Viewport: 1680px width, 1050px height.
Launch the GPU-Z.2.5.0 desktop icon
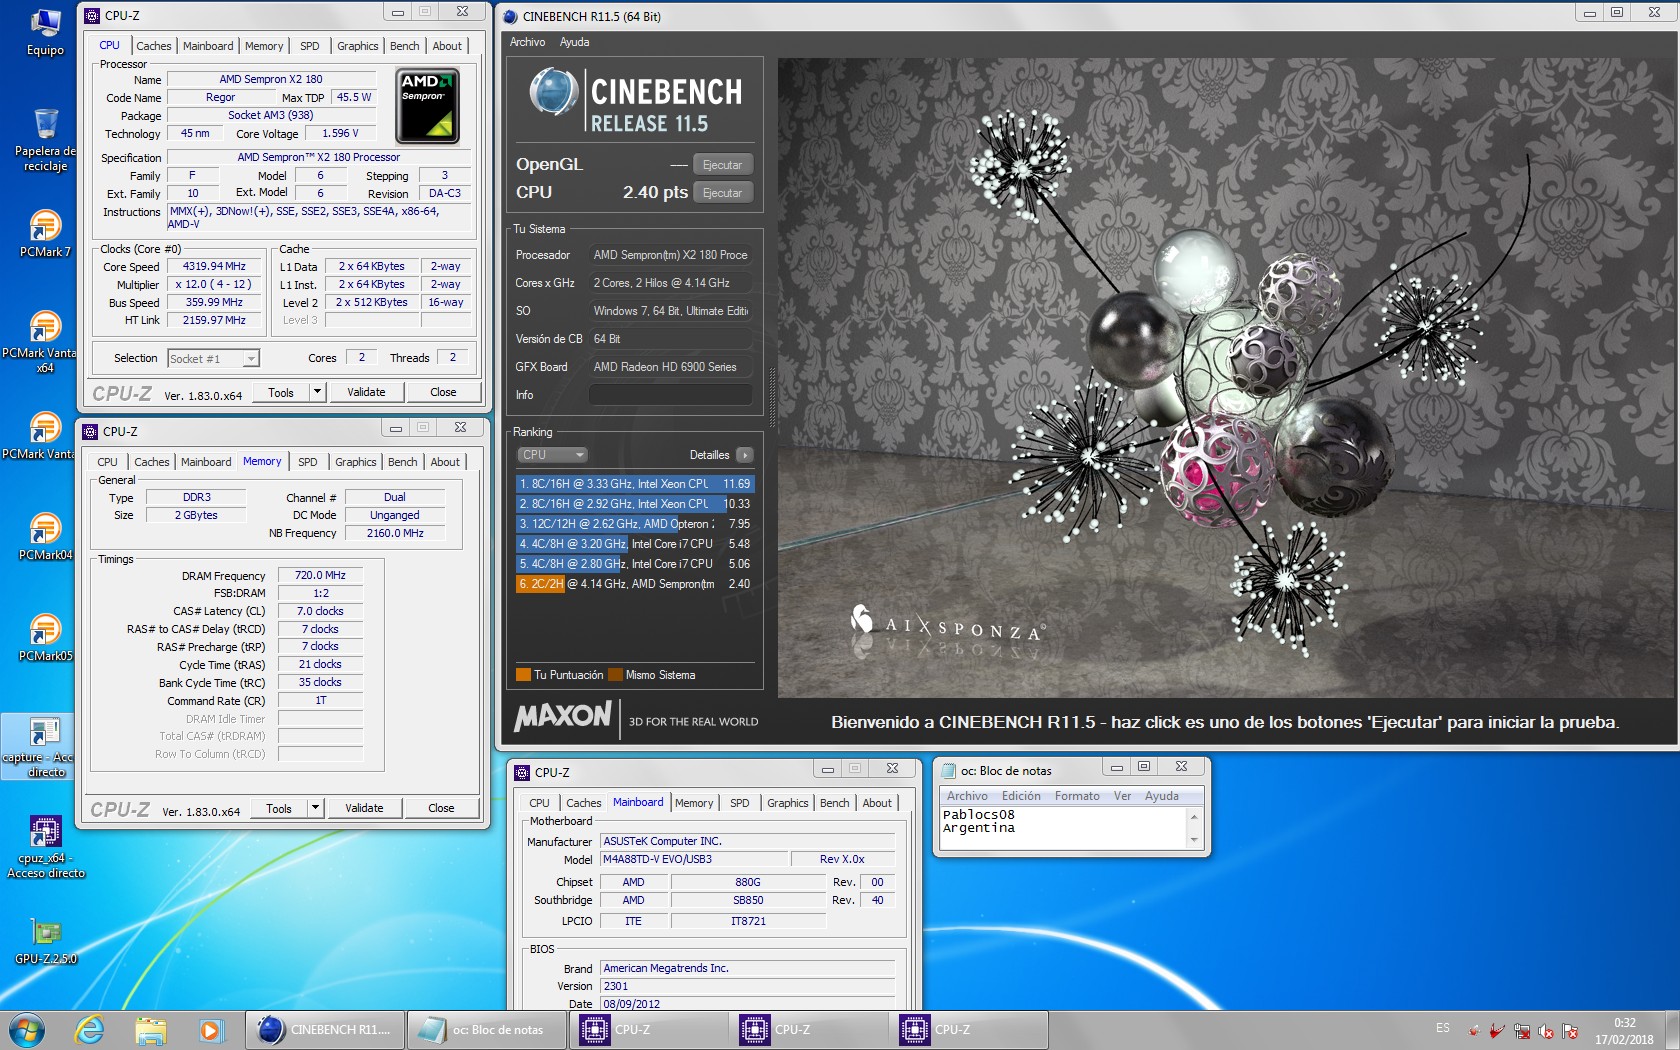point(45,941)
